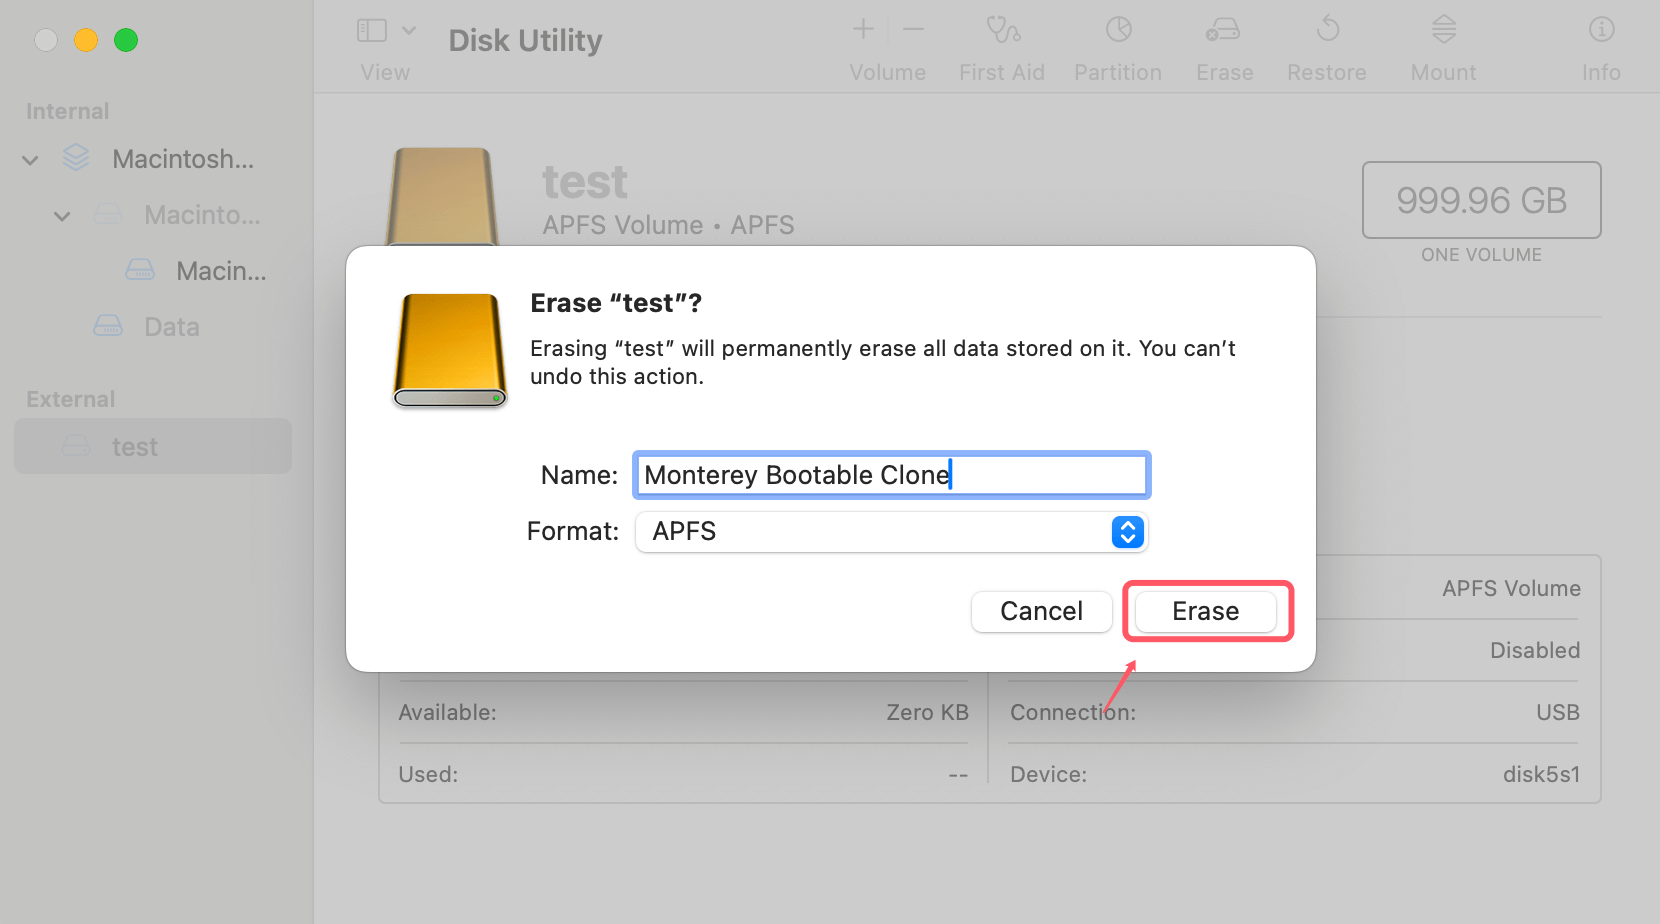Confirm with the Erase button
Image resolution: width=1660 pixels, height=924 pixels.
[1204, 611]
